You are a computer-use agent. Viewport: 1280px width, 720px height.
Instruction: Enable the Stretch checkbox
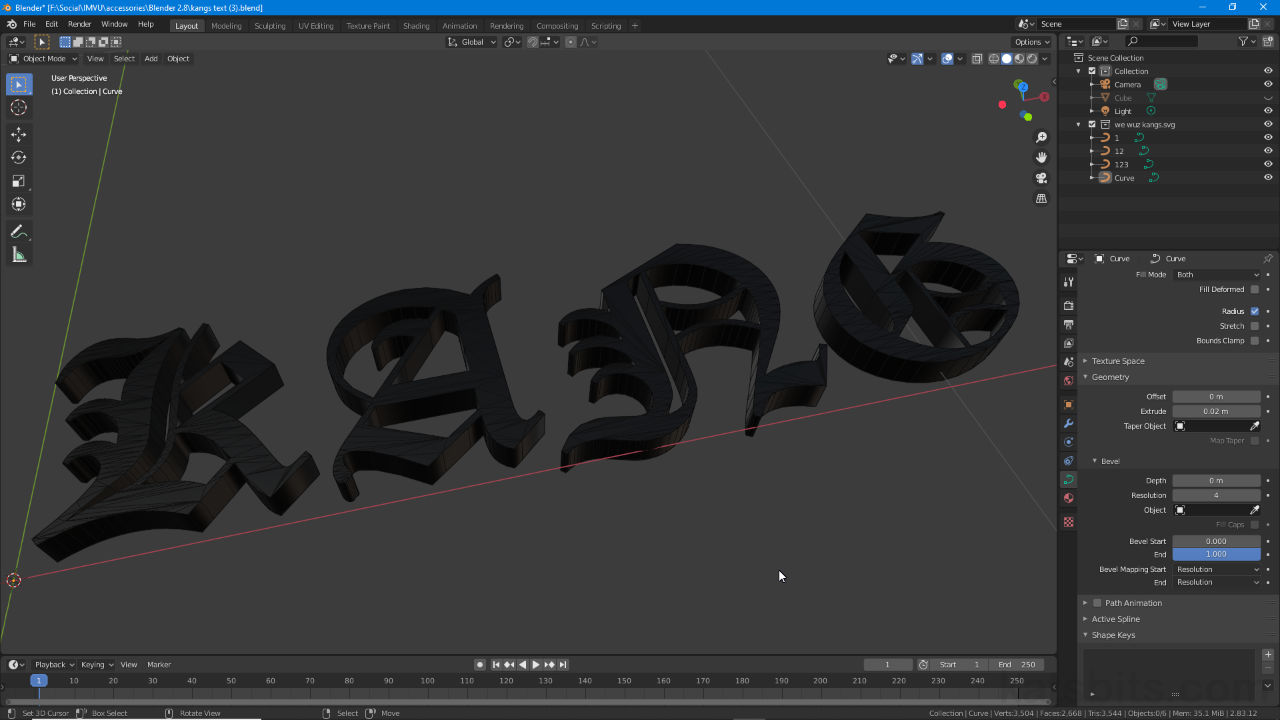(x=1255, y=326)
